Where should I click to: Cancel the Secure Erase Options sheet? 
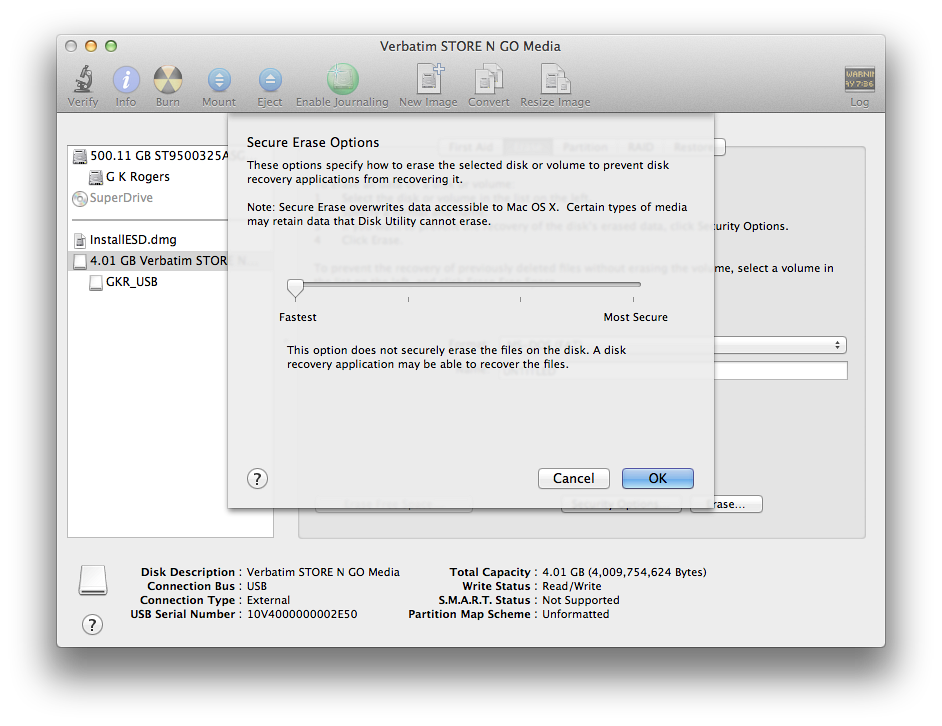(574, 478)
